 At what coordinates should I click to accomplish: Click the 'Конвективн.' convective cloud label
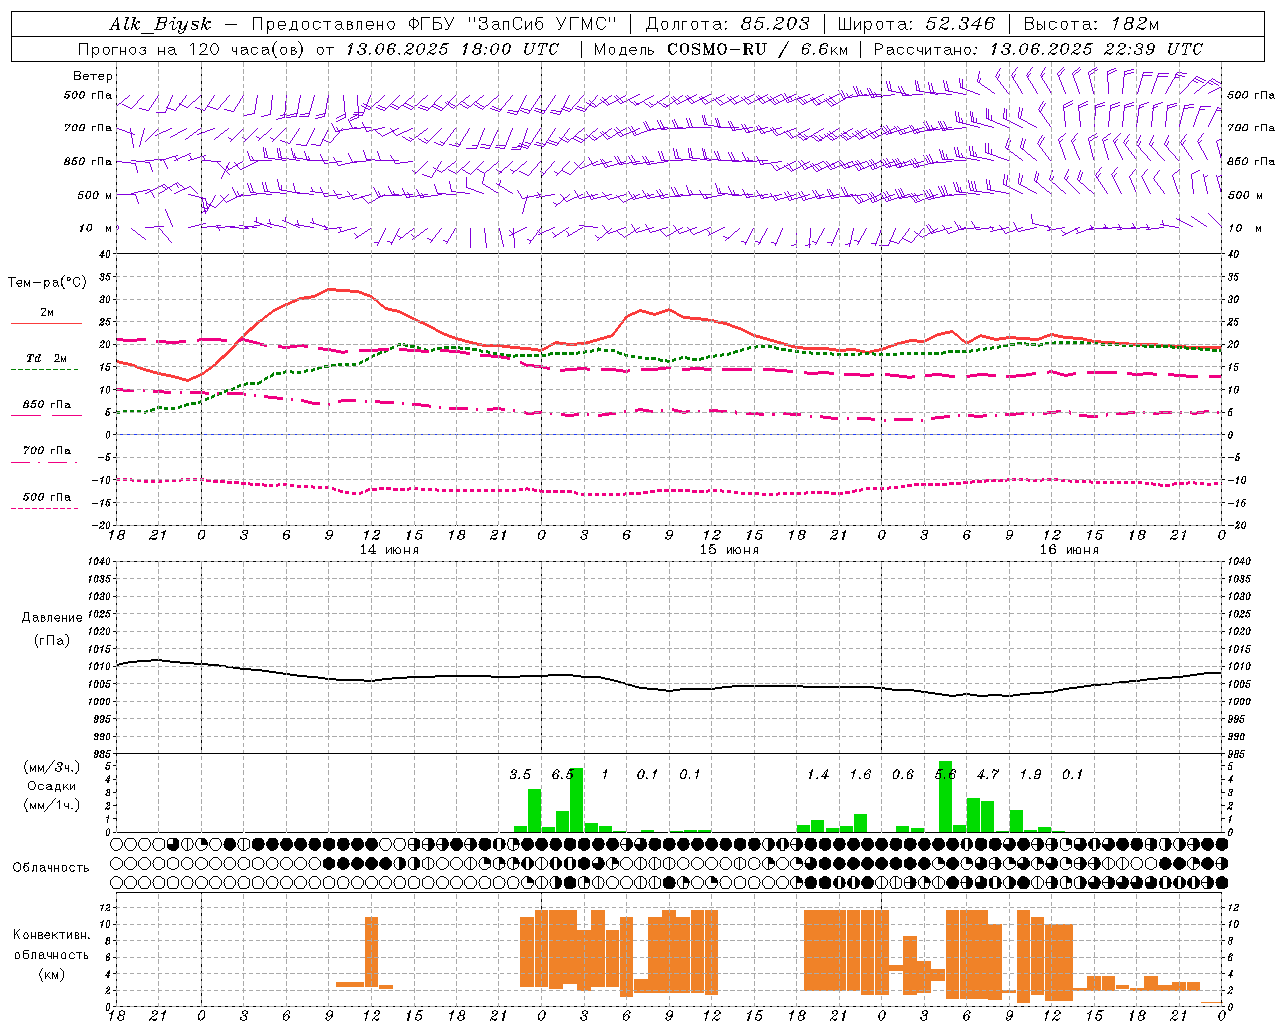coord(51,935)
